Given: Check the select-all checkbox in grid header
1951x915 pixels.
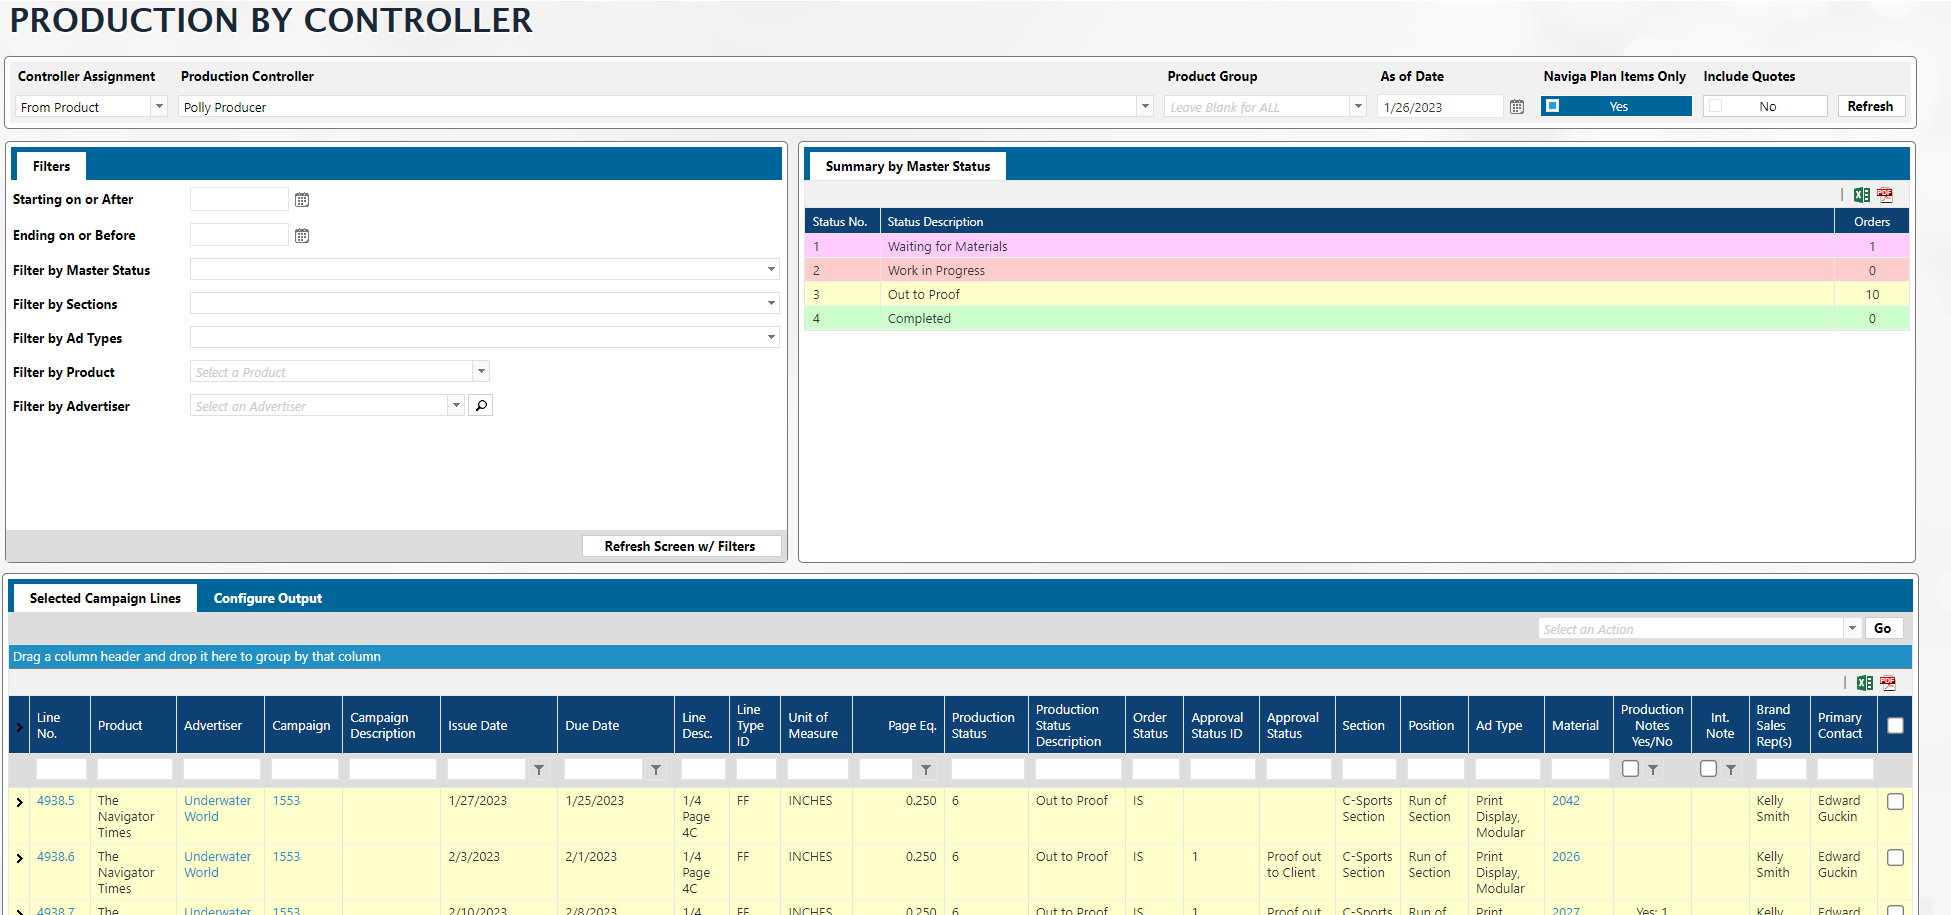Looking at the screenshot, I should pos(1895,726).
